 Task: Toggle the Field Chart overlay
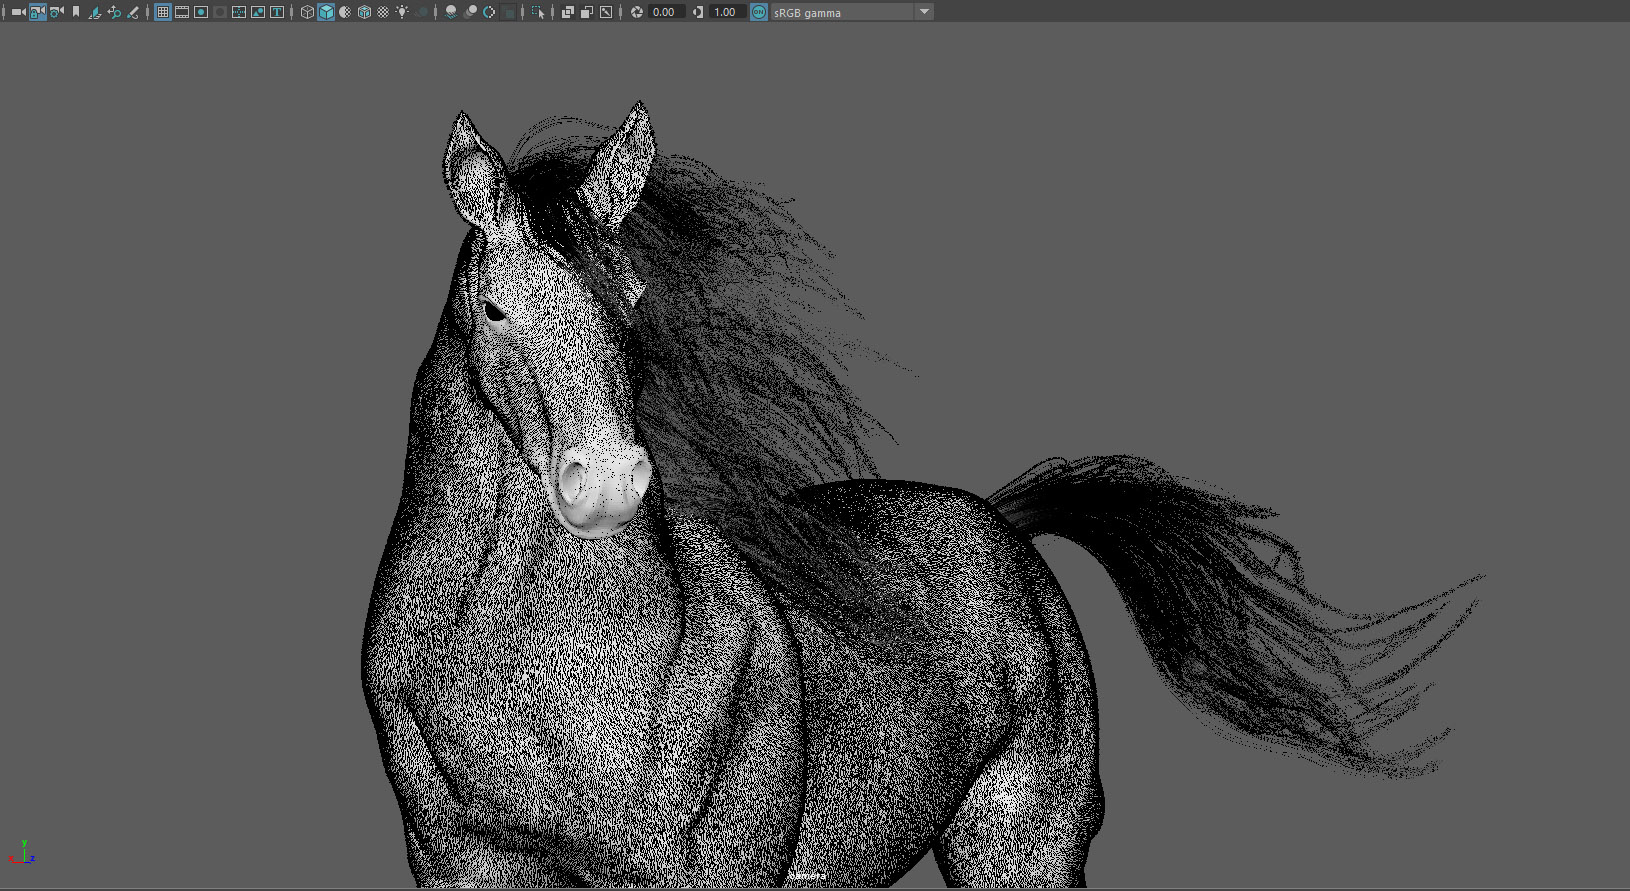pos(239,12)
